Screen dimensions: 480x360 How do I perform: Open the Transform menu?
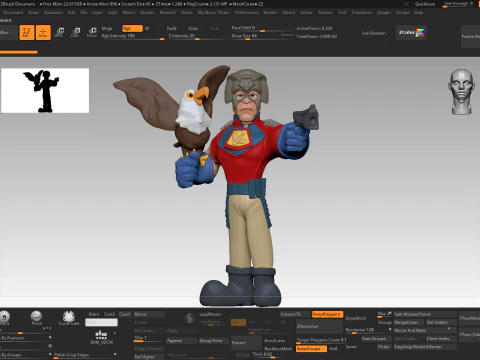361,12
